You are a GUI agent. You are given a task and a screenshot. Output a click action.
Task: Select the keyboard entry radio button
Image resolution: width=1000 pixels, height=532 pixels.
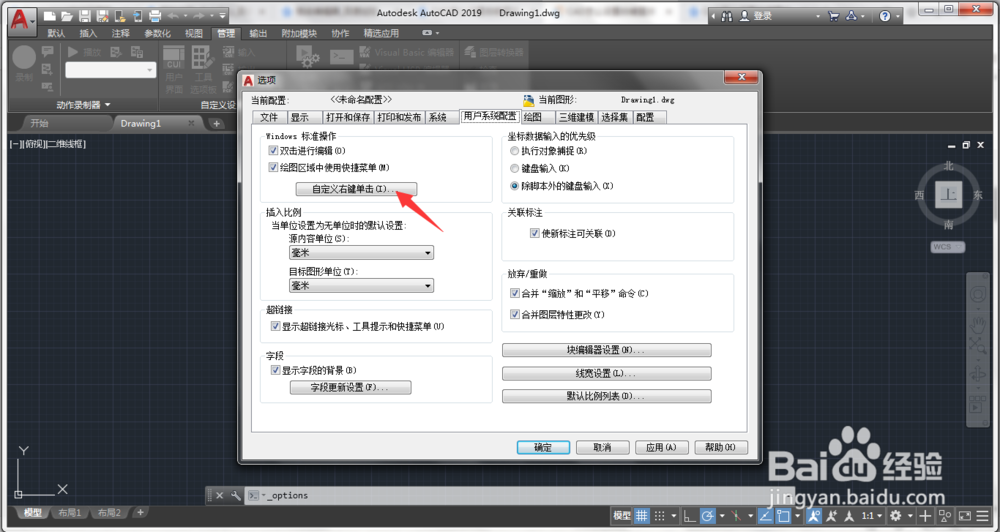[x=514, y=168]
